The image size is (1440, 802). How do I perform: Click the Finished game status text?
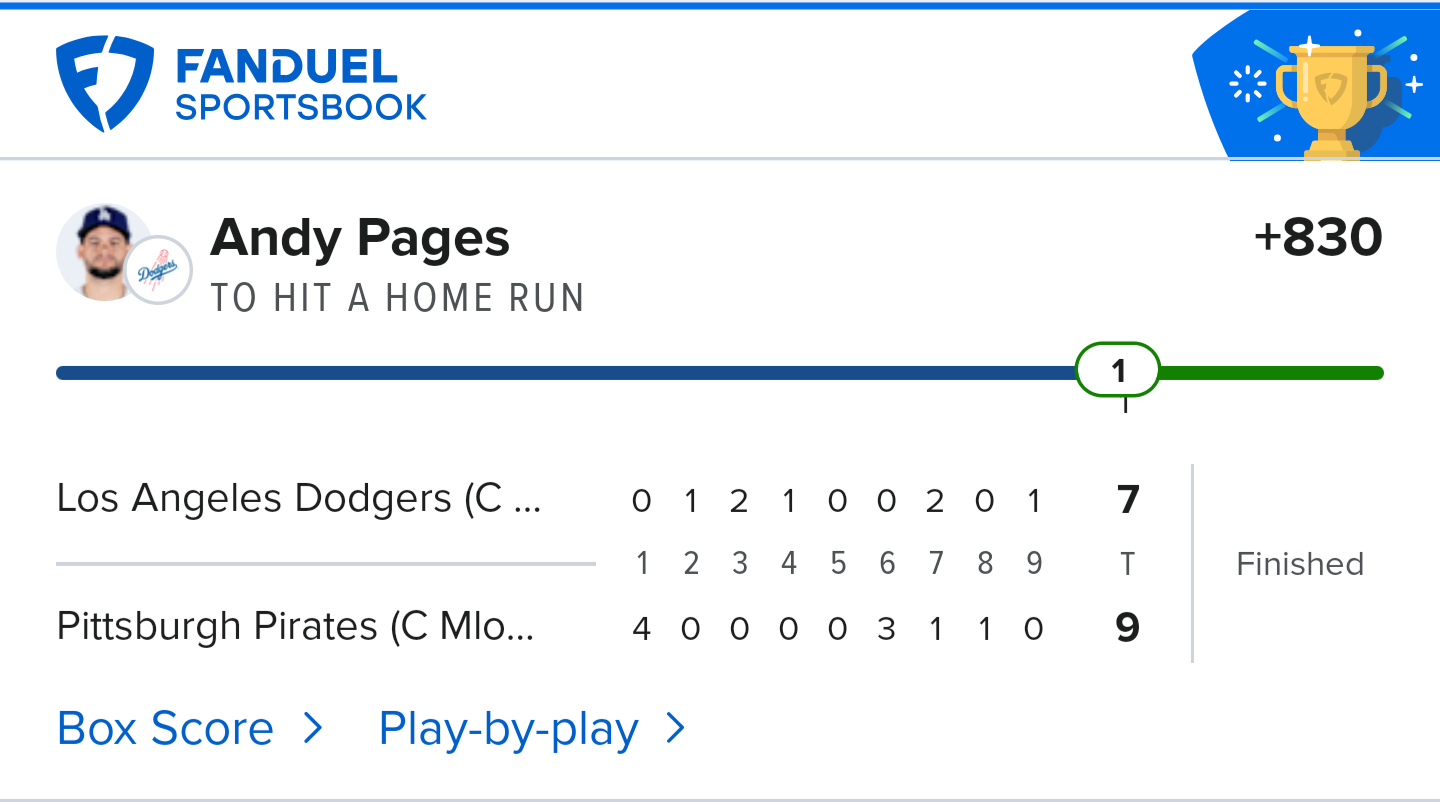tap(1300, 564)
